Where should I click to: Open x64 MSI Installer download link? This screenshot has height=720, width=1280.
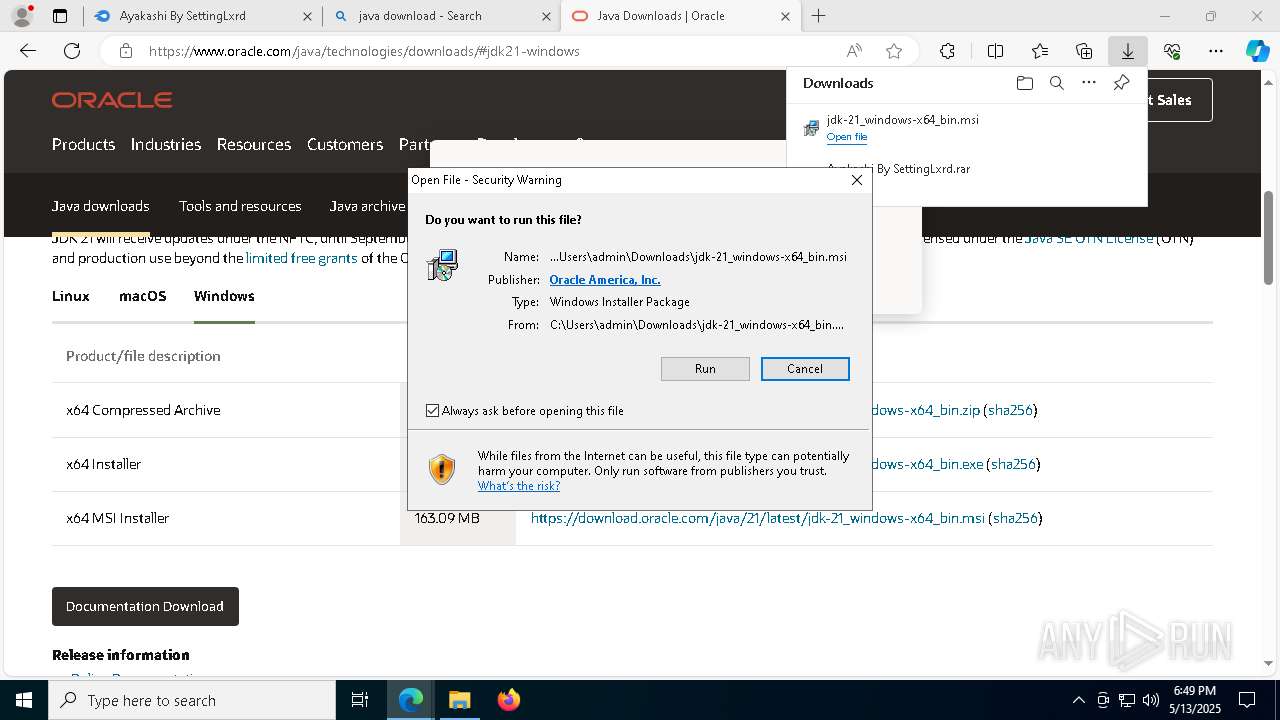[758, 518]
